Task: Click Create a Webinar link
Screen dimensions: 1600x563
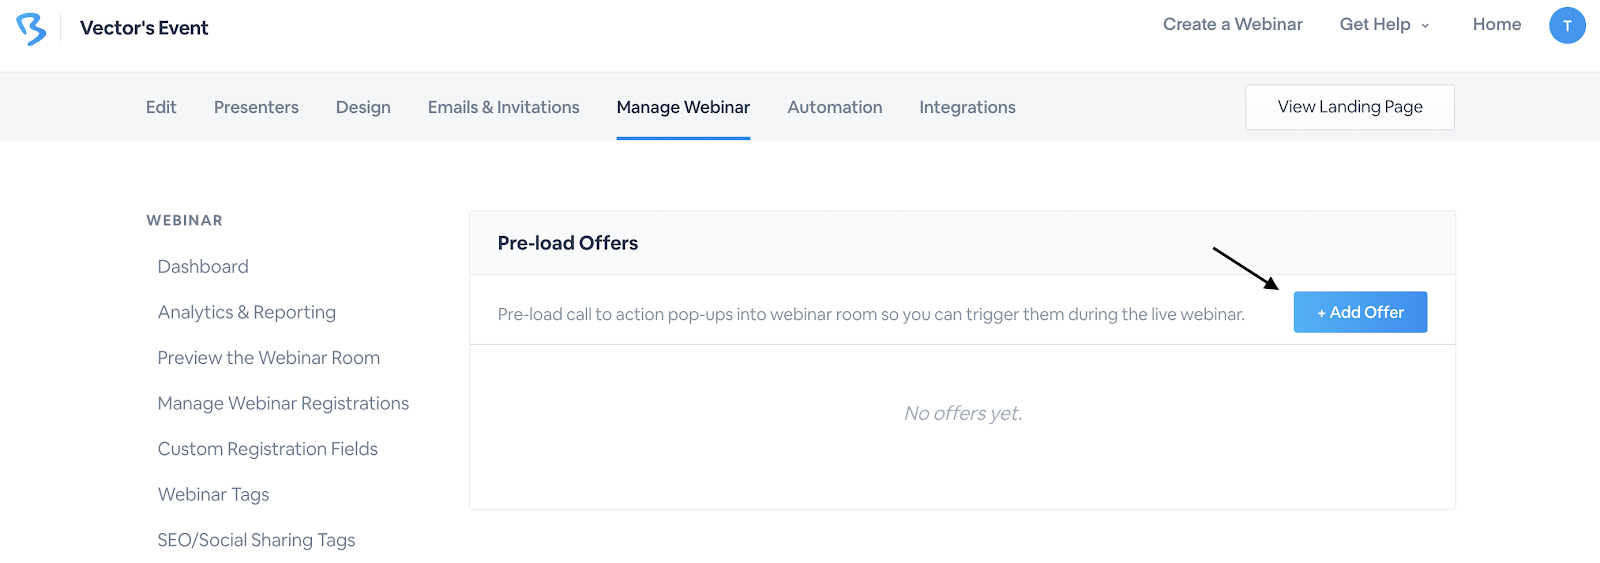Action: pyautogui.click(x=1232, y=25)
